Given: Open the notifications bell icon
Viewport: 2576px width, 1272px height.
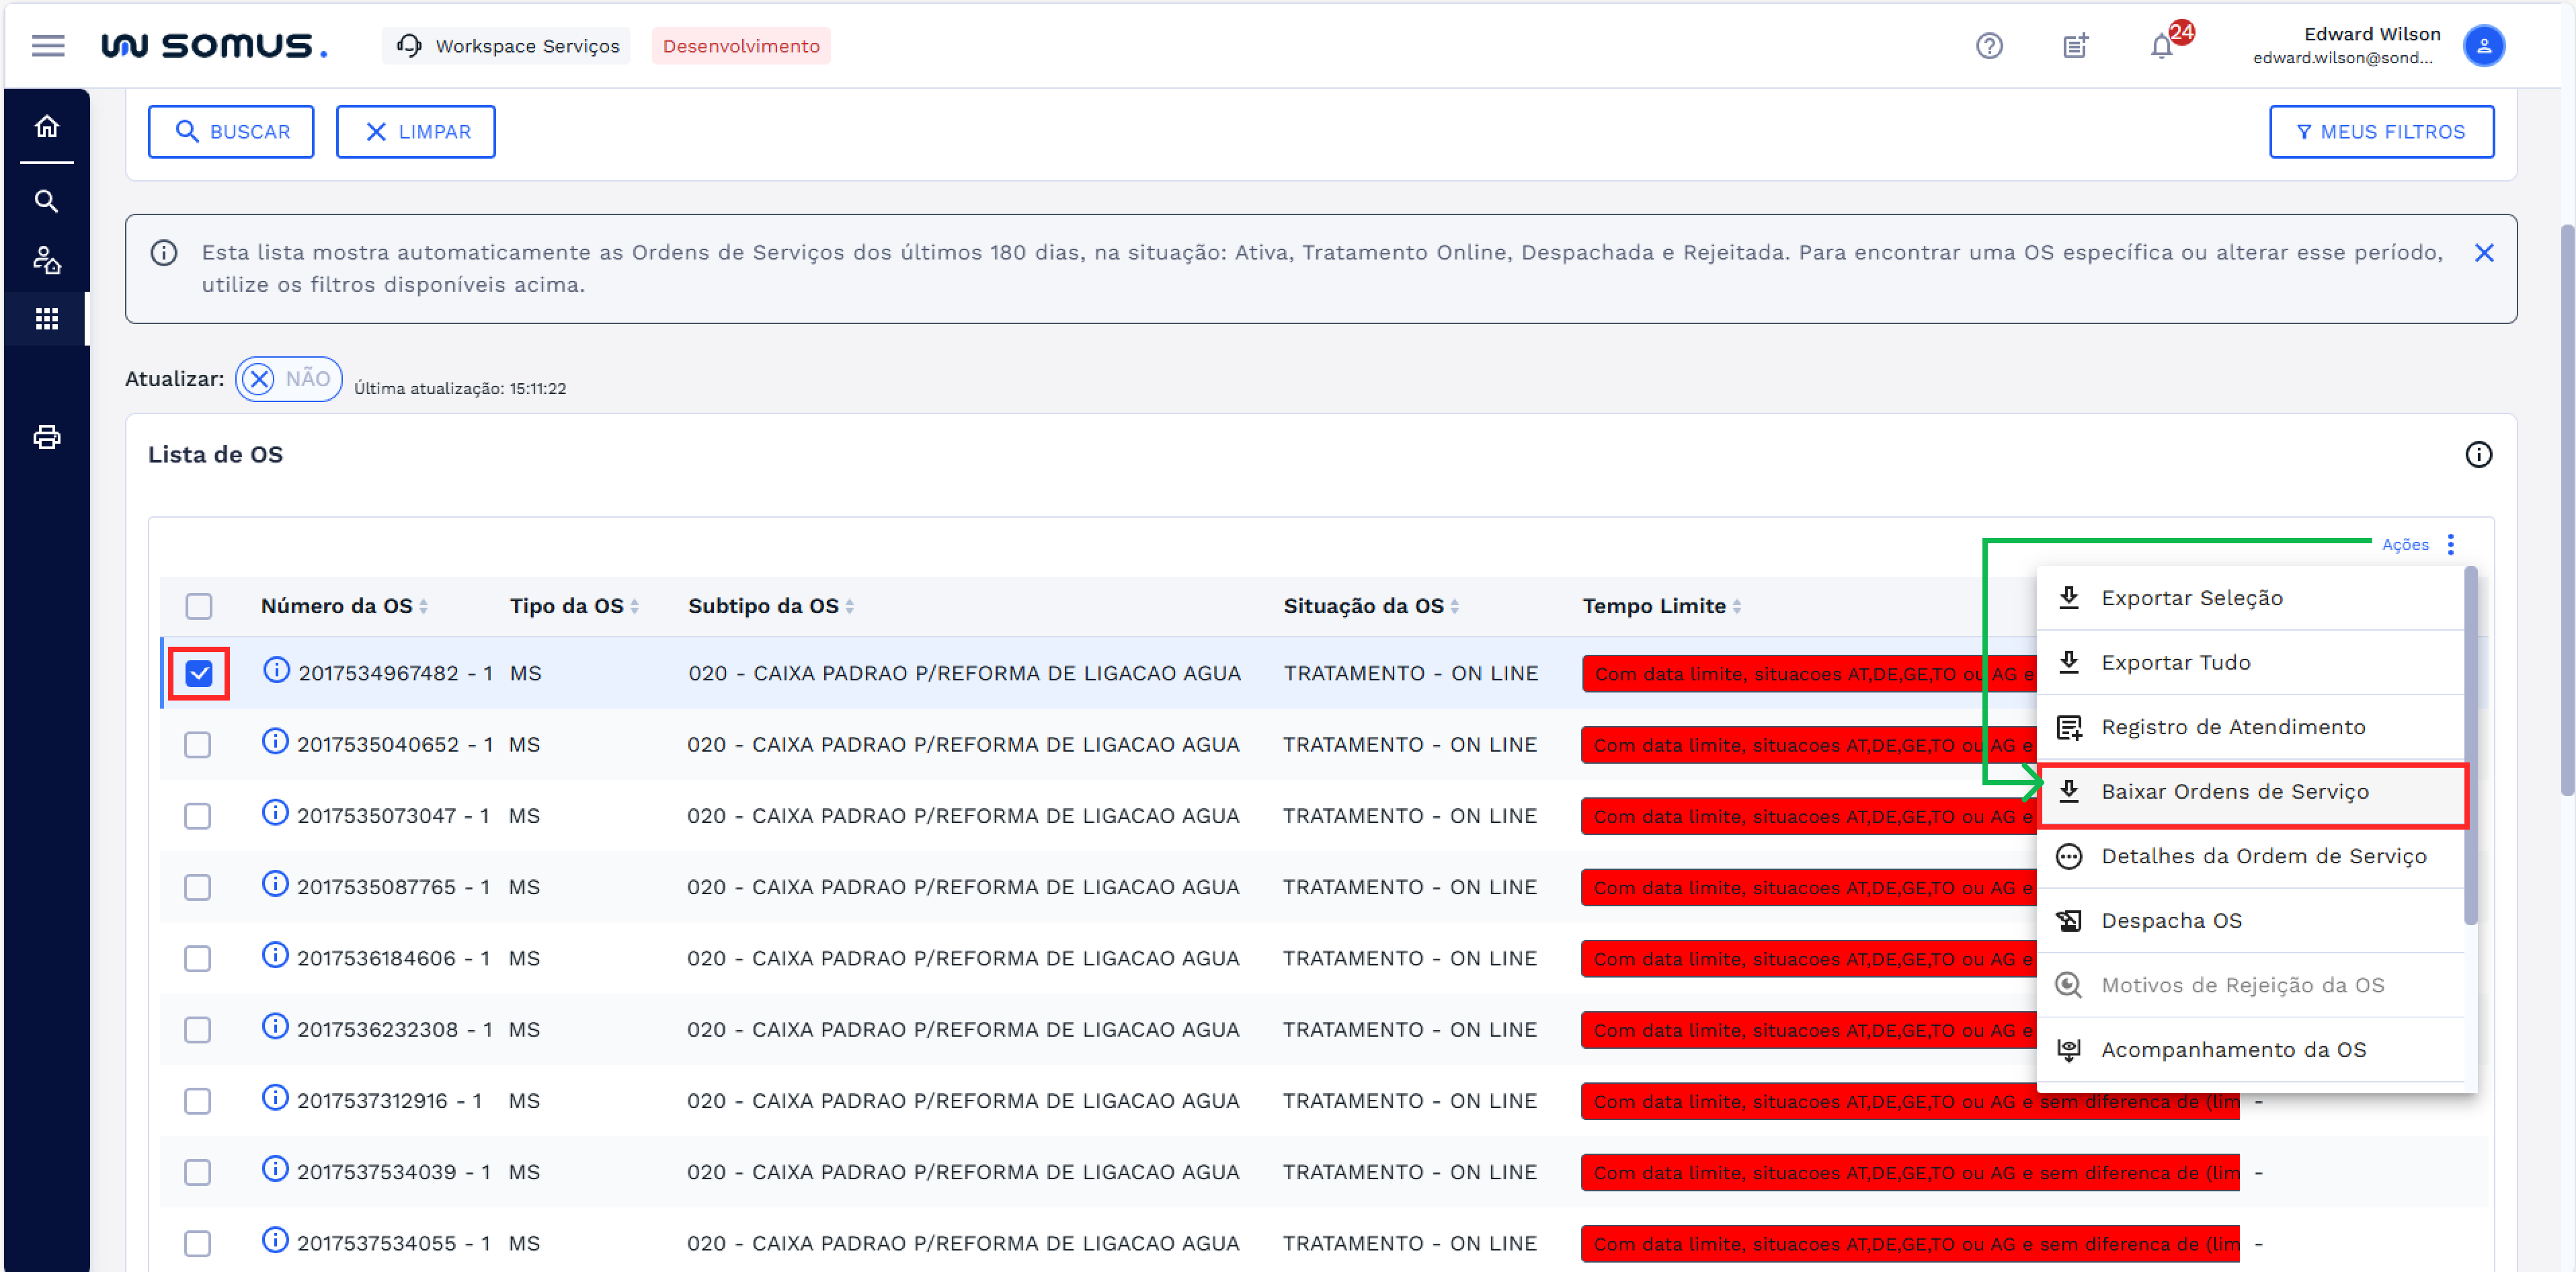Looking at the screenshot, I should tap(2161, 47).
